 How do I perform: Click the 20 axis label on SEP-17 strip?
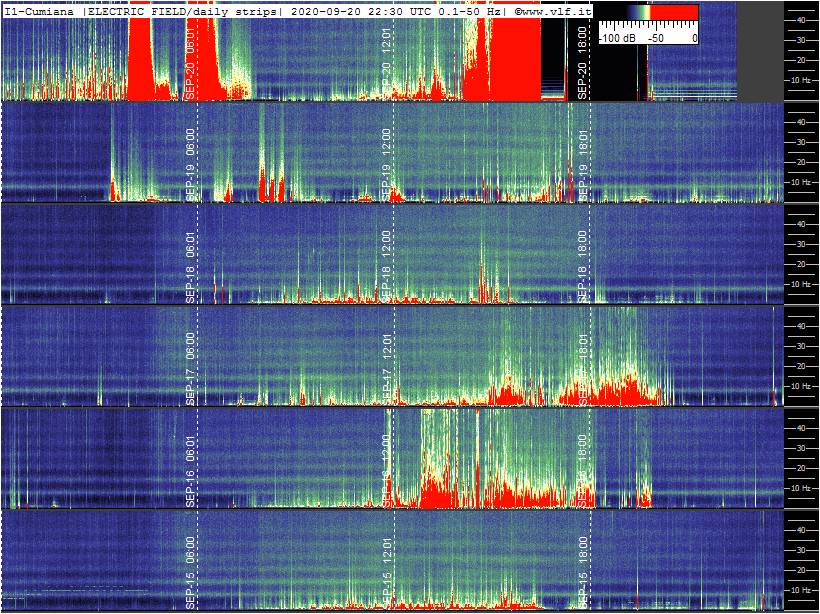point(800,366)
